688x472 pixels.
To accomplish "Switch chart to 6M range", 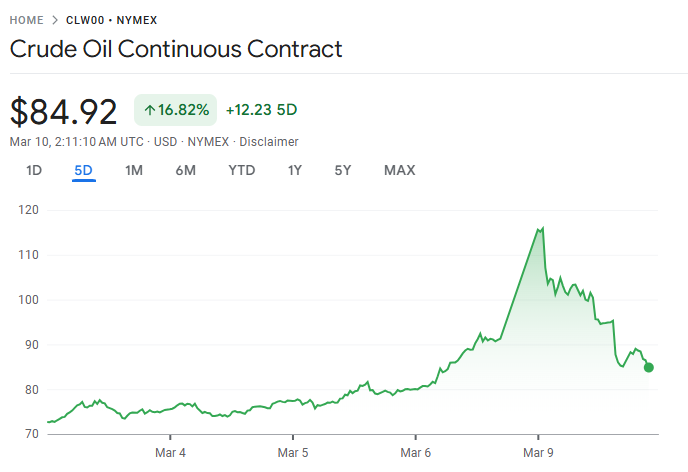I will 185,170.
